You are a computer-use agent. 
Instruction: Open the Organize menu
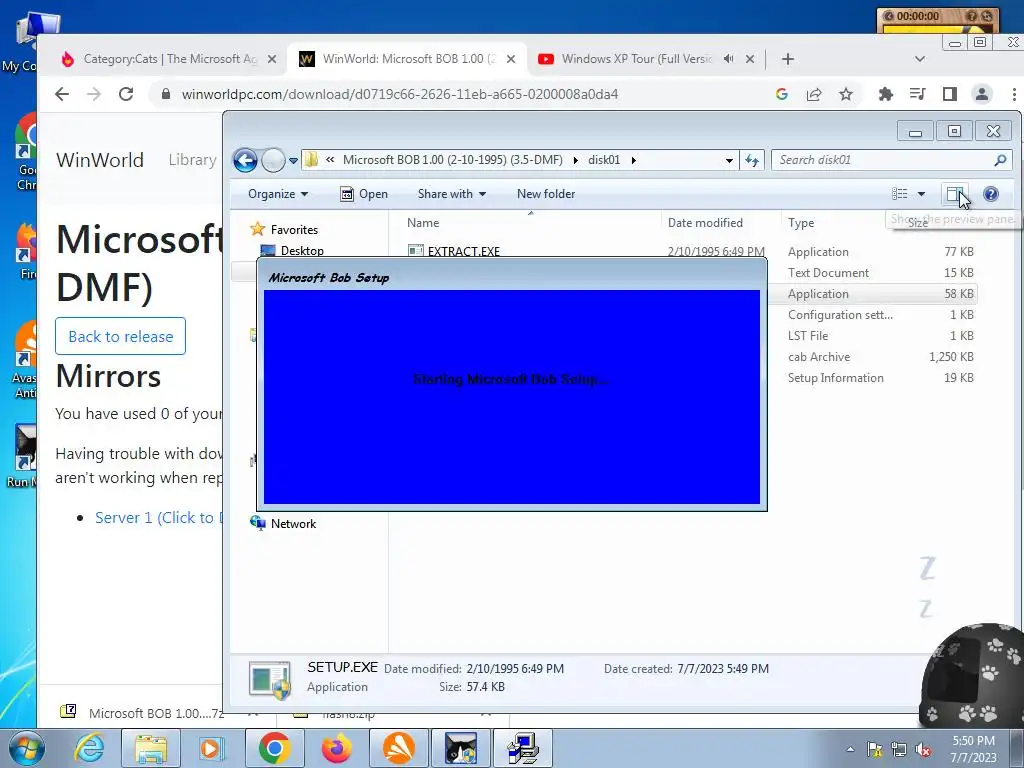278,194
